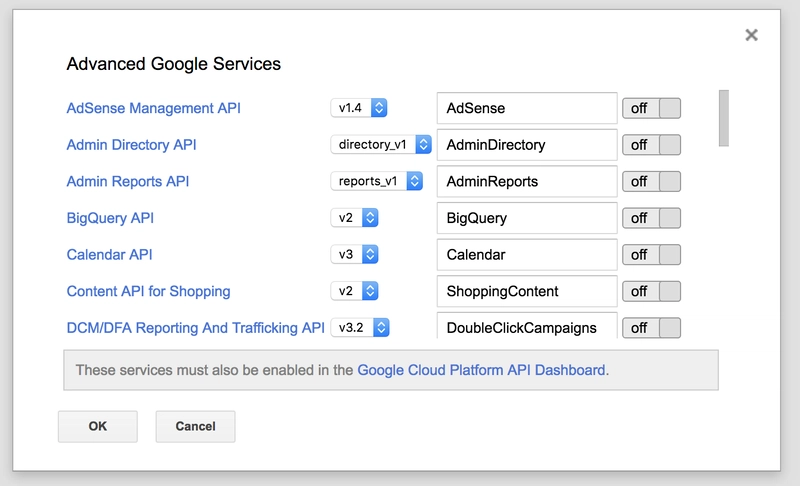
Task: Open Content API for Shopping link
Action: pos(148,291)
